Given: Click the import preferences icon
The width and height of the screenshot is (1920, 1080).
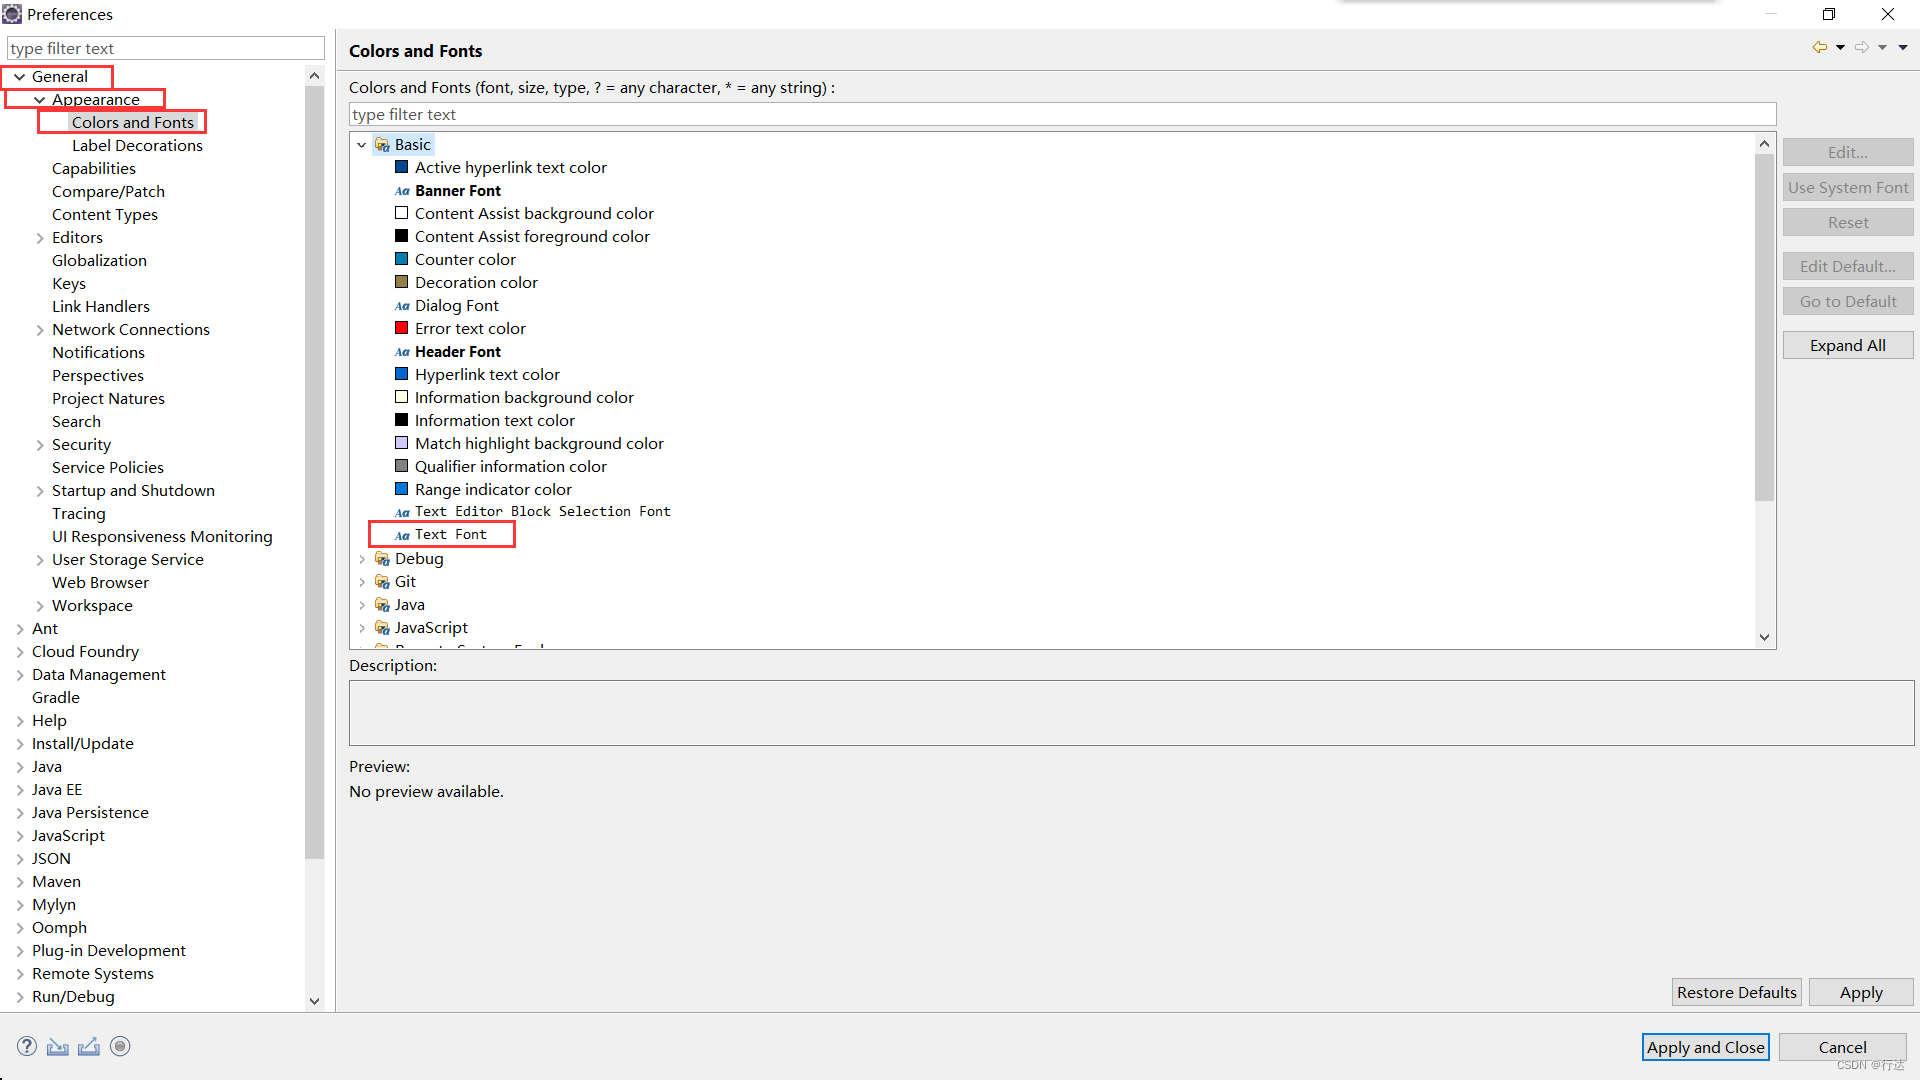Looking at the screenshot, I should click(58, 1046).
